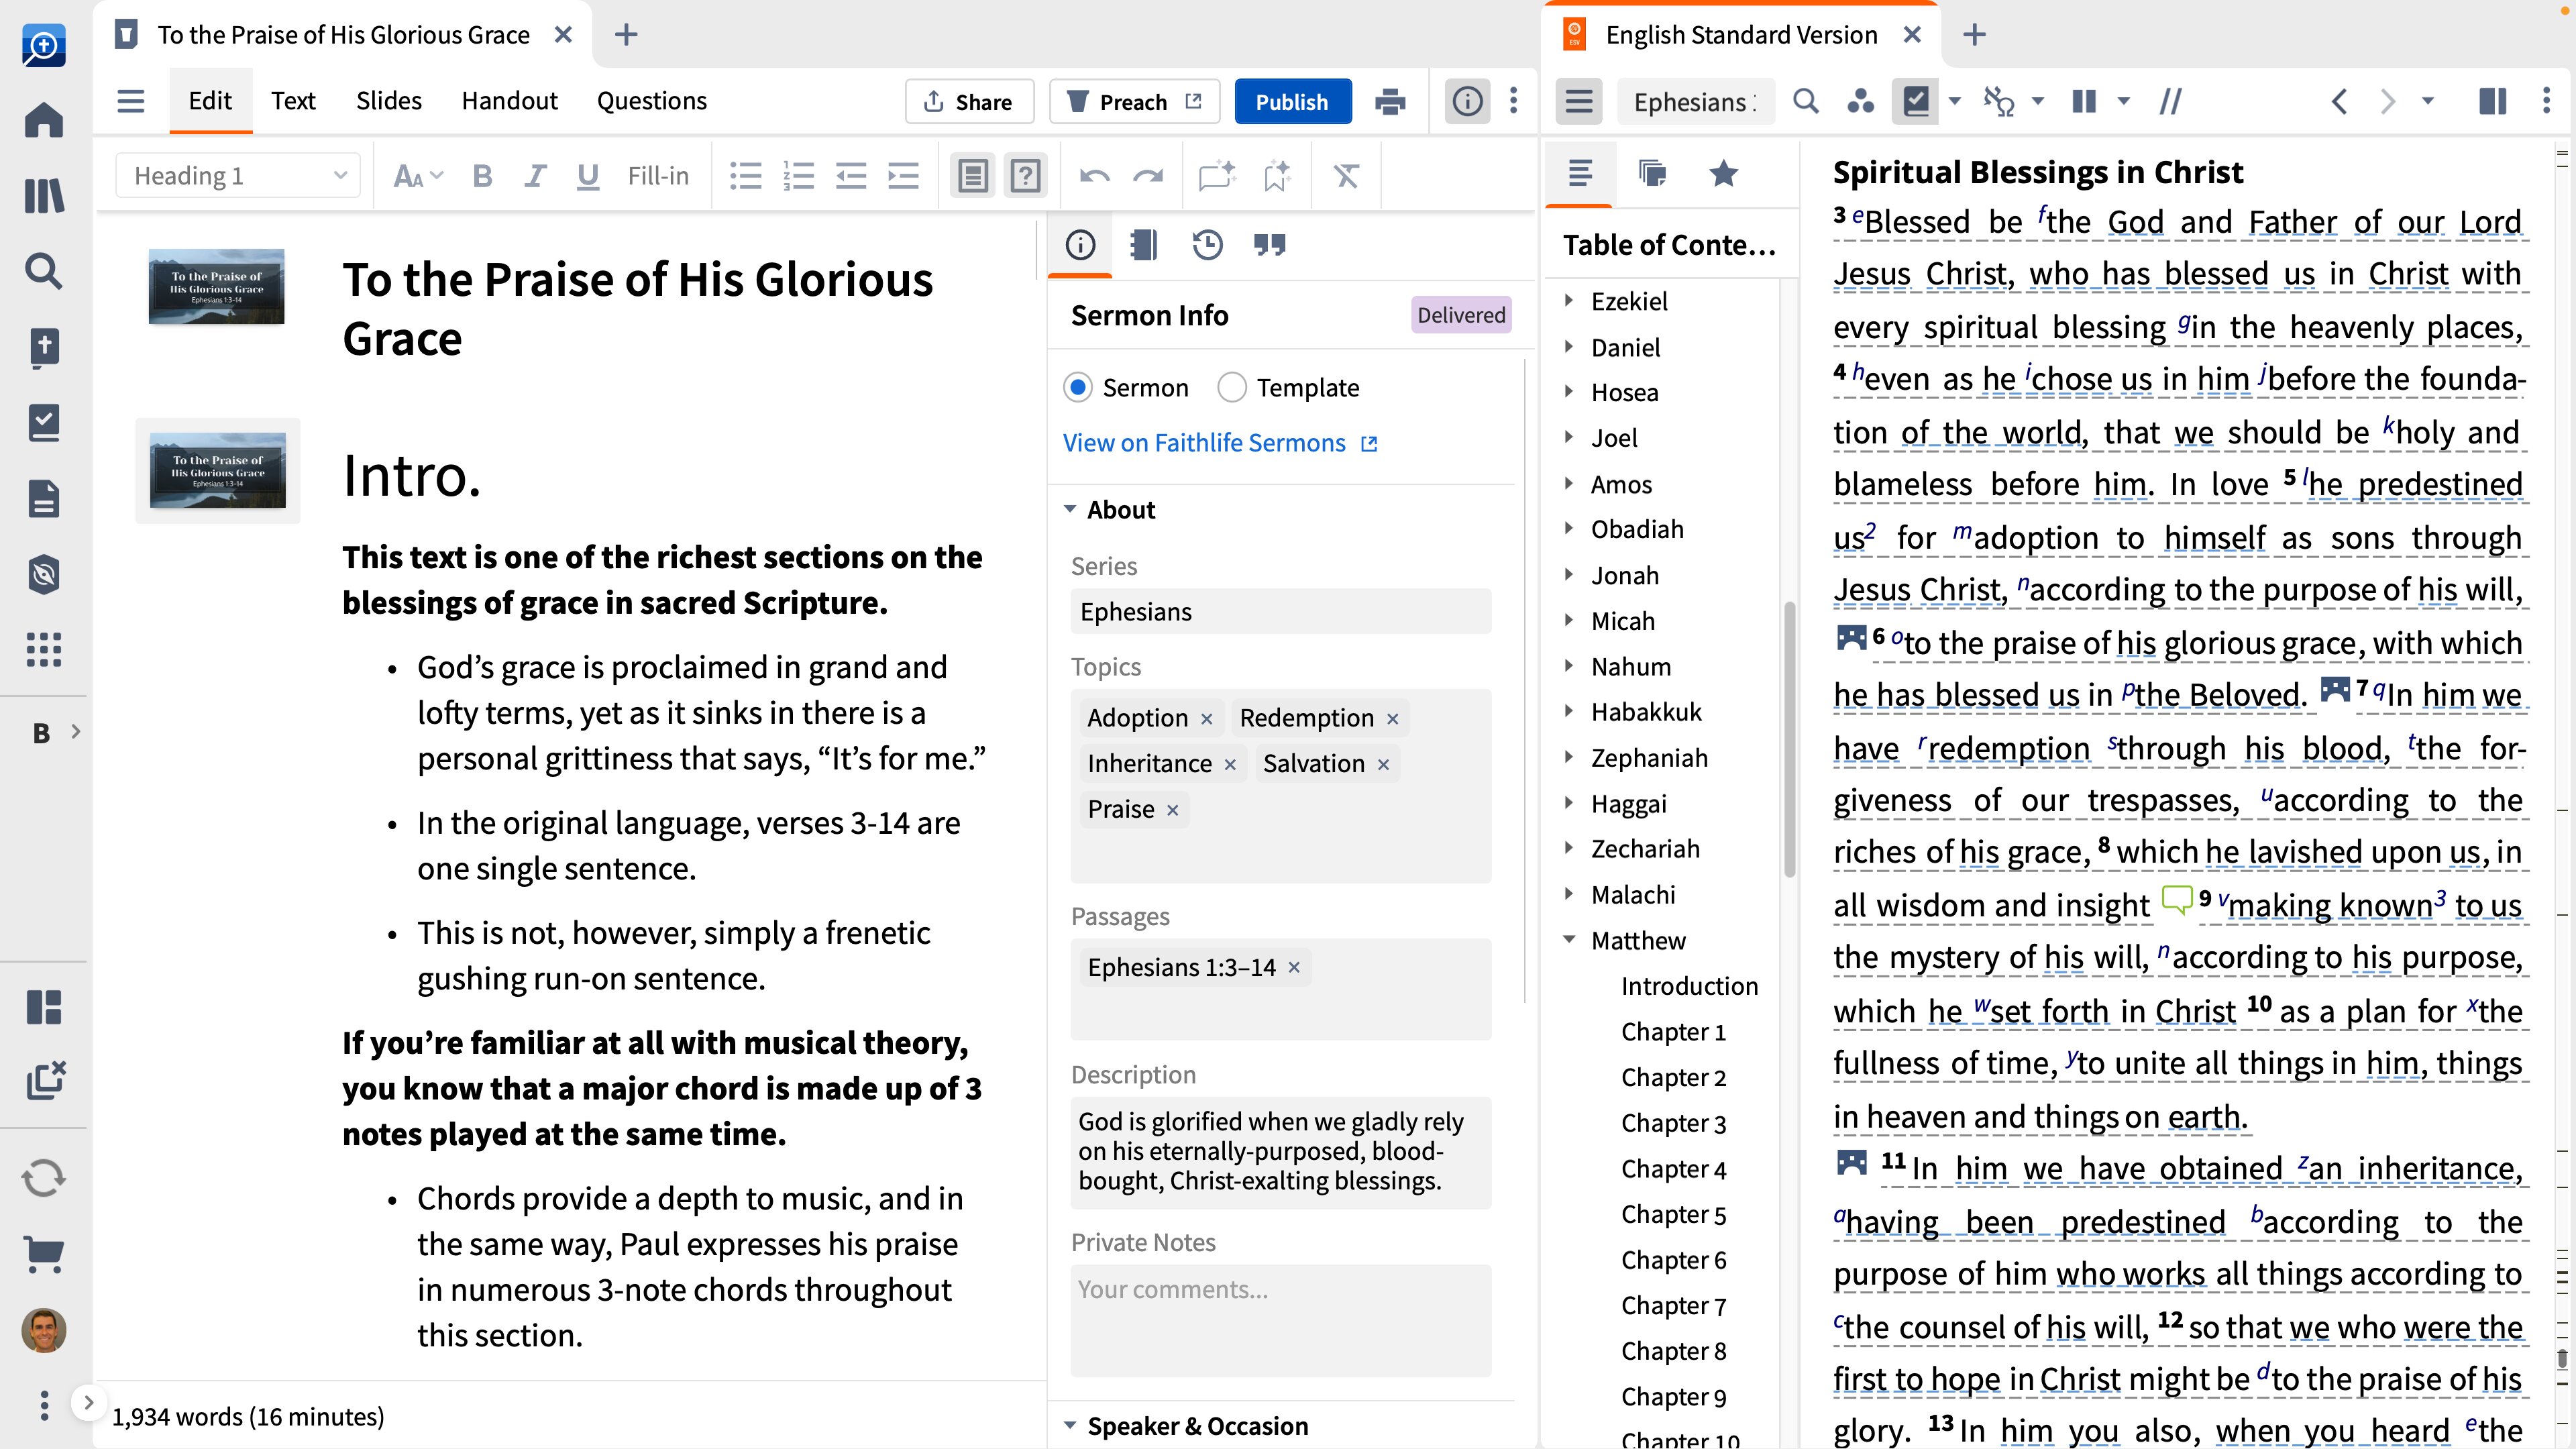
Task: Open the Applications grid icon in sidebar
Action: 43,650
